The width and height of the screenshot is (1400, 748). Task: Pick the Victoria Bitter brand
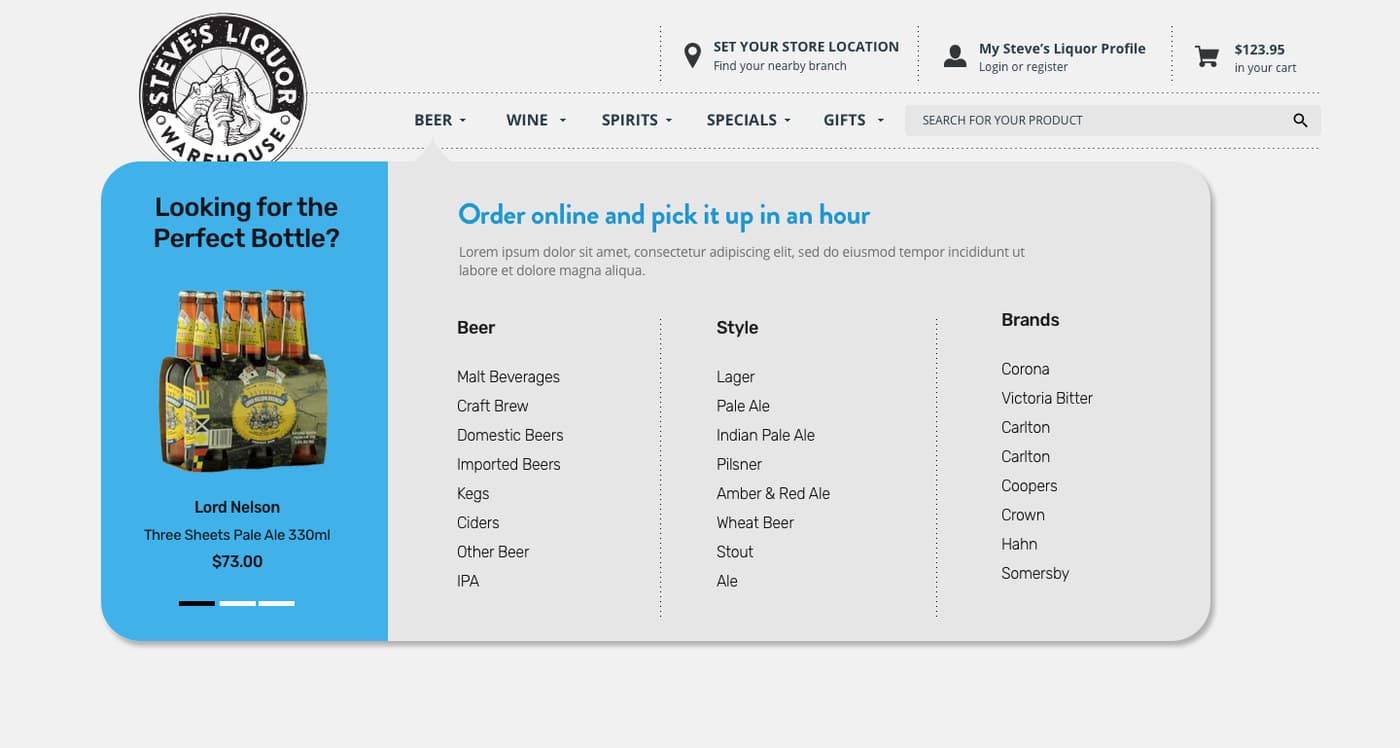[1047, 398]
